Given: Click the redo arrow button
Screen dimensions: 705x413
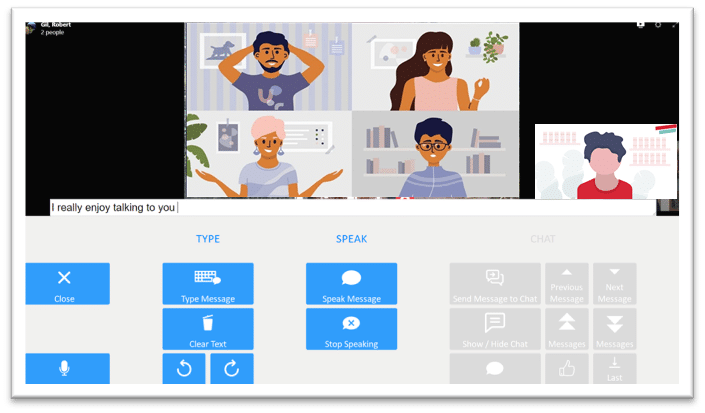Looking at the screenshot, I should (x=232, y=368).
